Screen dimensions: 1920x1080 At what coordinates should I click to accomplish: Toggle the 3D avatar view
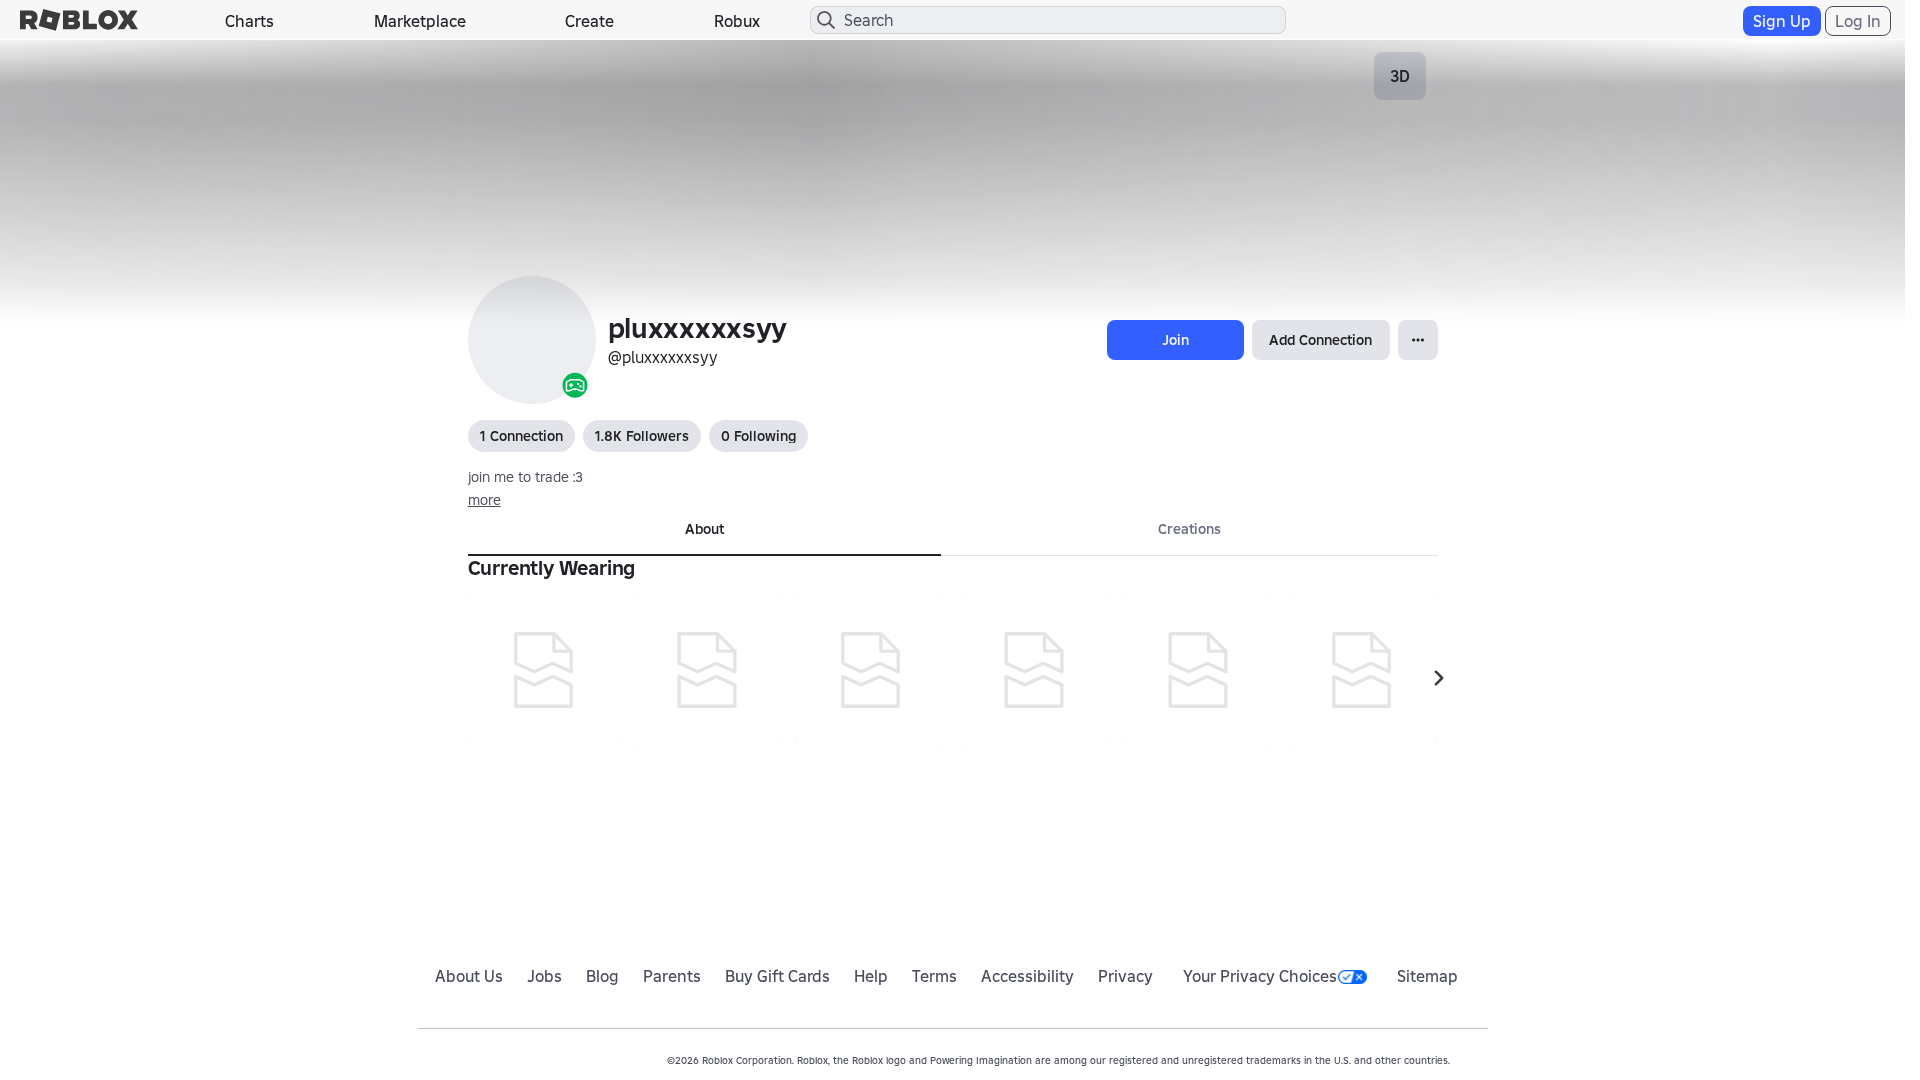(1400, 76)
